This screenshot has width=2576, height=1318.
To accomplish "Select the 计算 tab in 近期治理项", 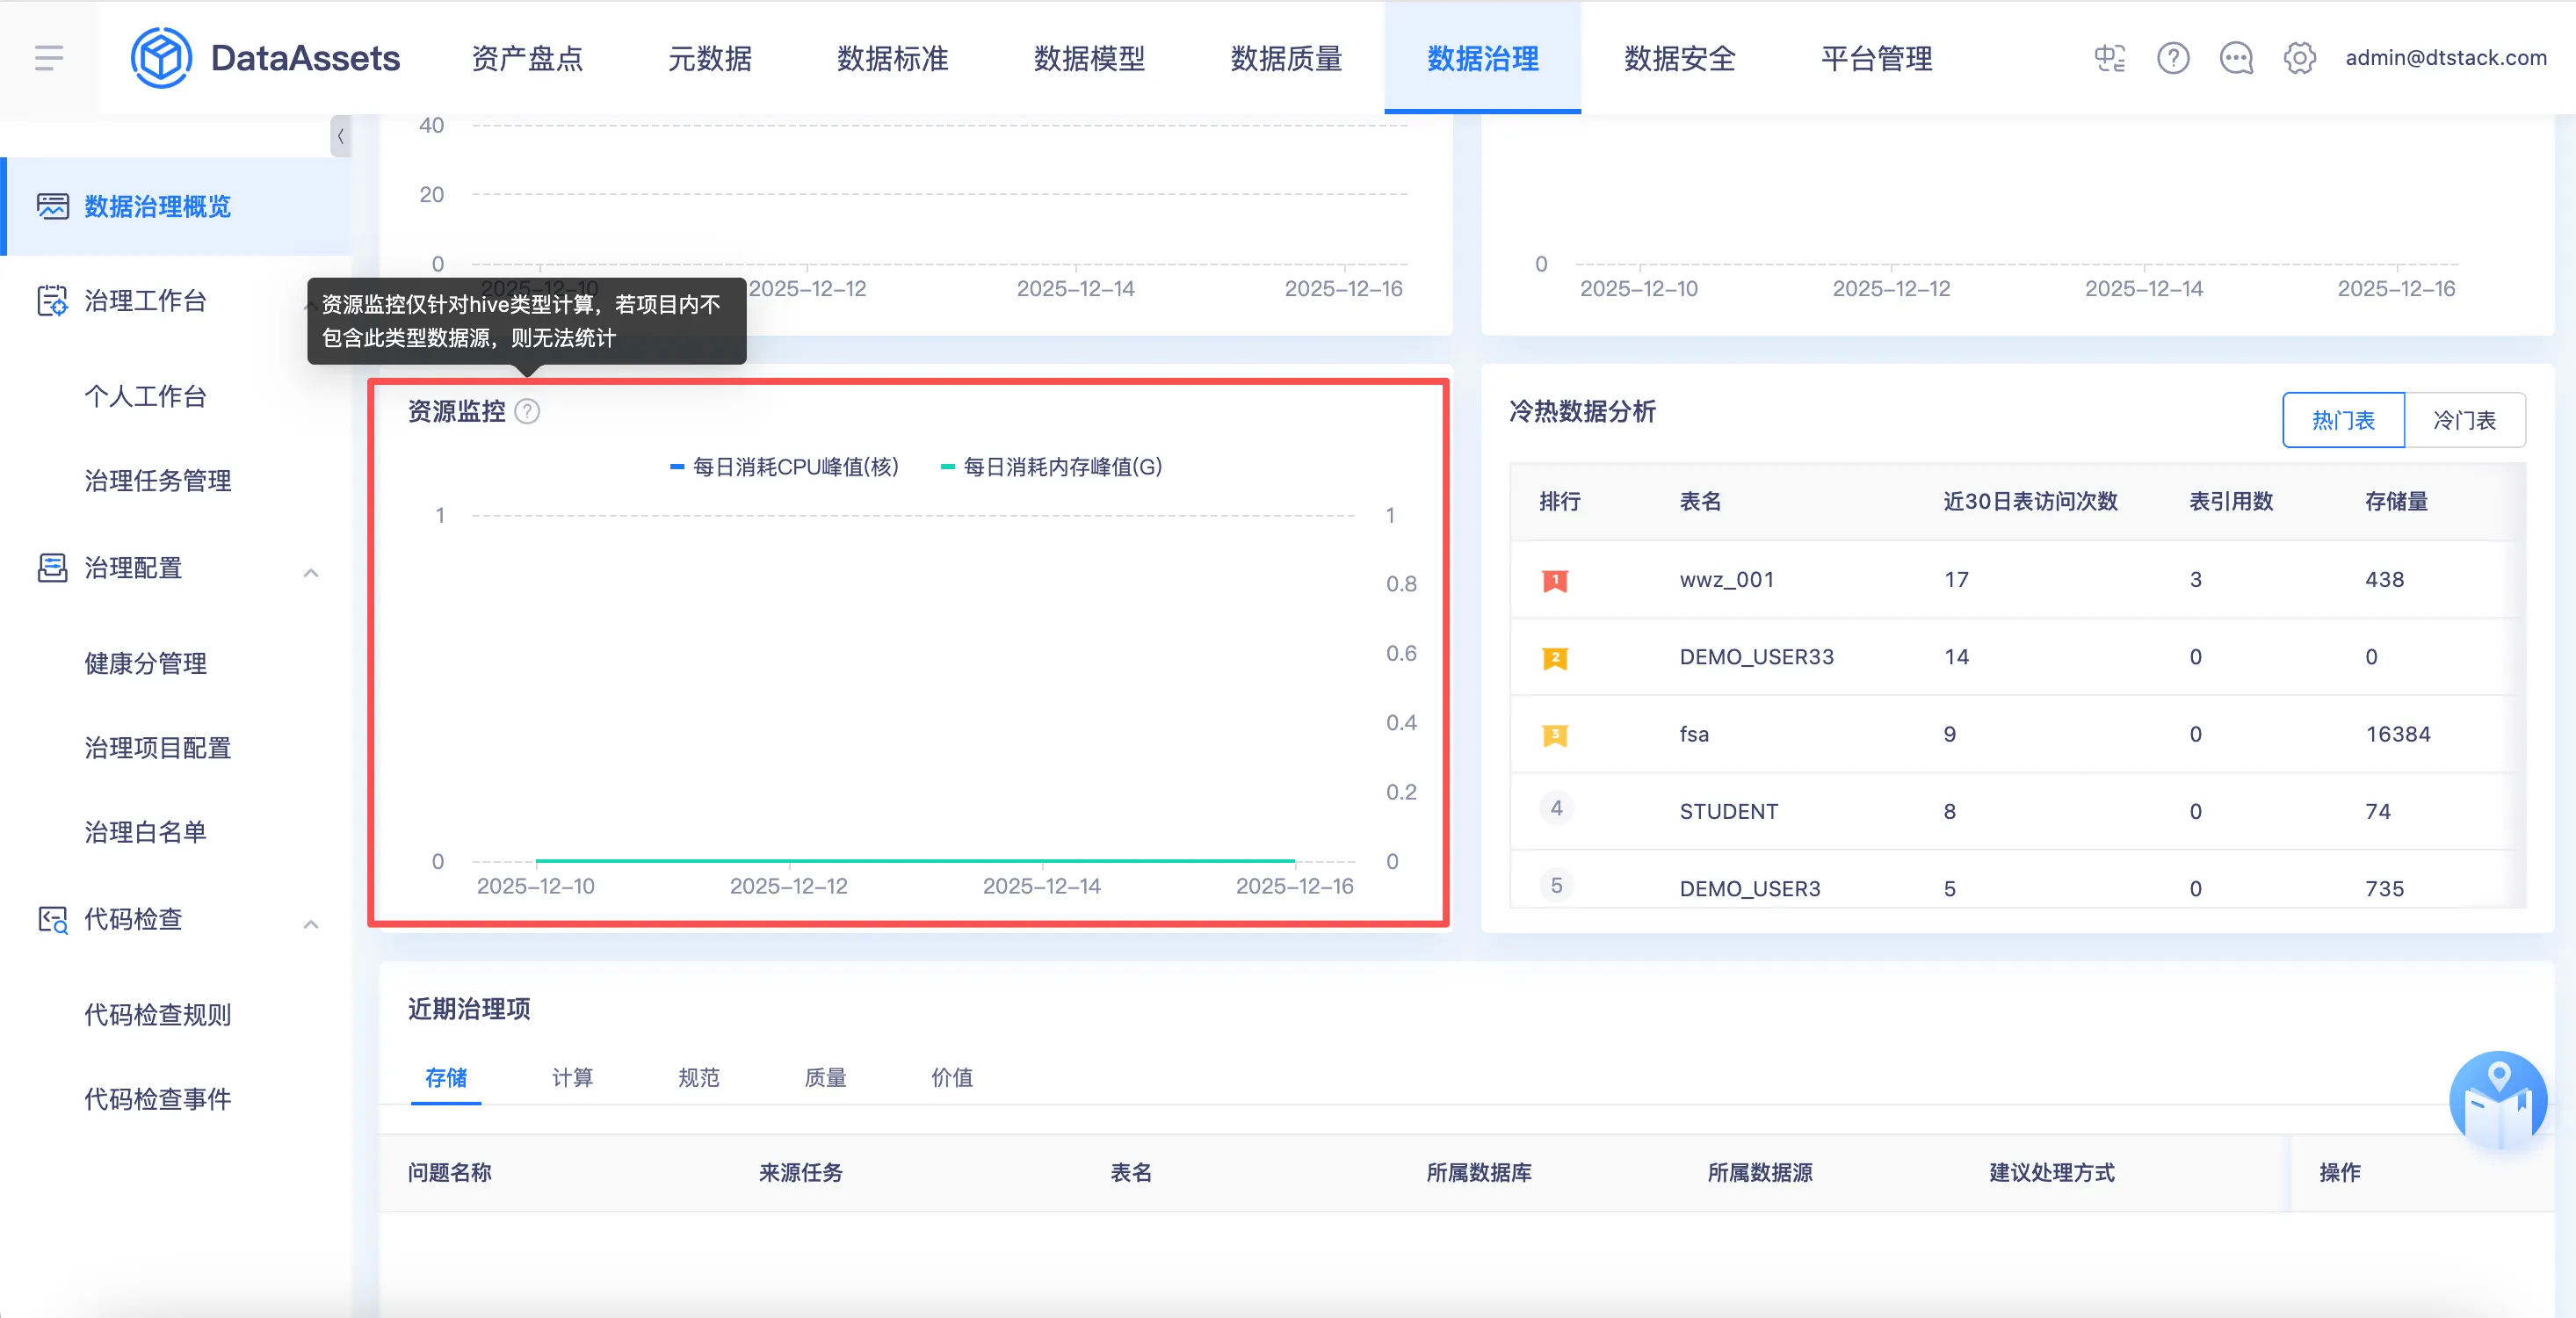I will 572,1077.
